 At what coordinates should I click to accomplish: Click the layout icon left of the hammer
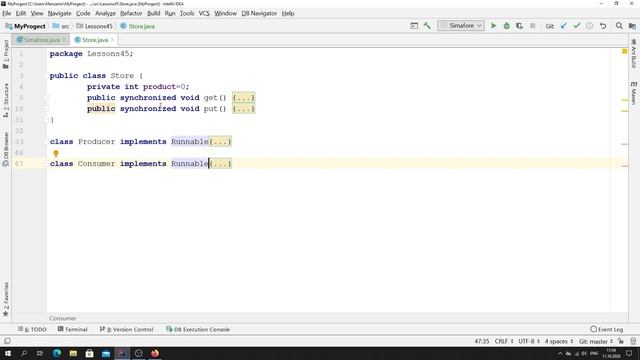pyautogui.click(x=414, y=26)
